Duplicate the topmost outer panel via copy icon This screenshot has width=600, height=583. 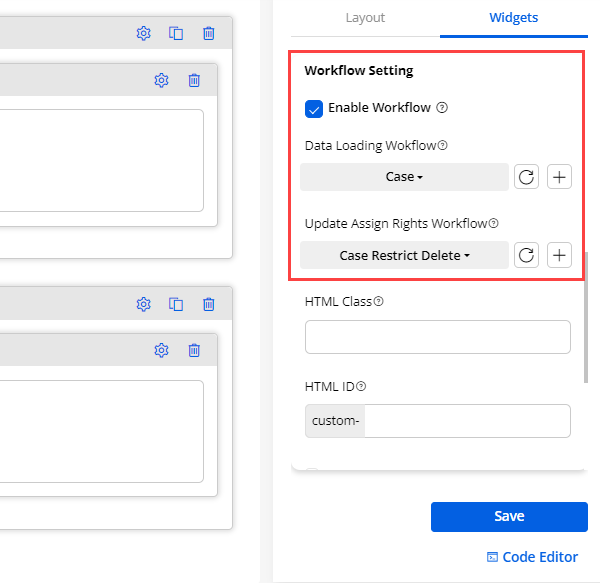point(176,33)
